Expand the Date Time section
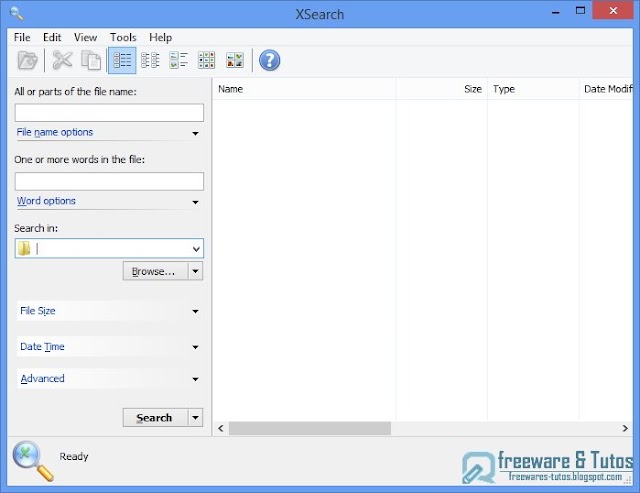The height and width of the screenshot is (493, 640). (109, 347)
